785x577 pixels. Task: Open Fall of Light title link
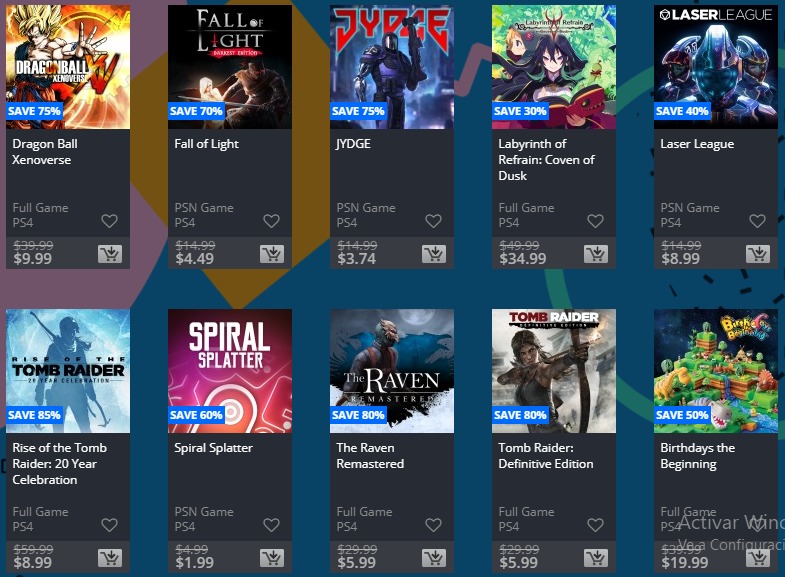(206, 144)
